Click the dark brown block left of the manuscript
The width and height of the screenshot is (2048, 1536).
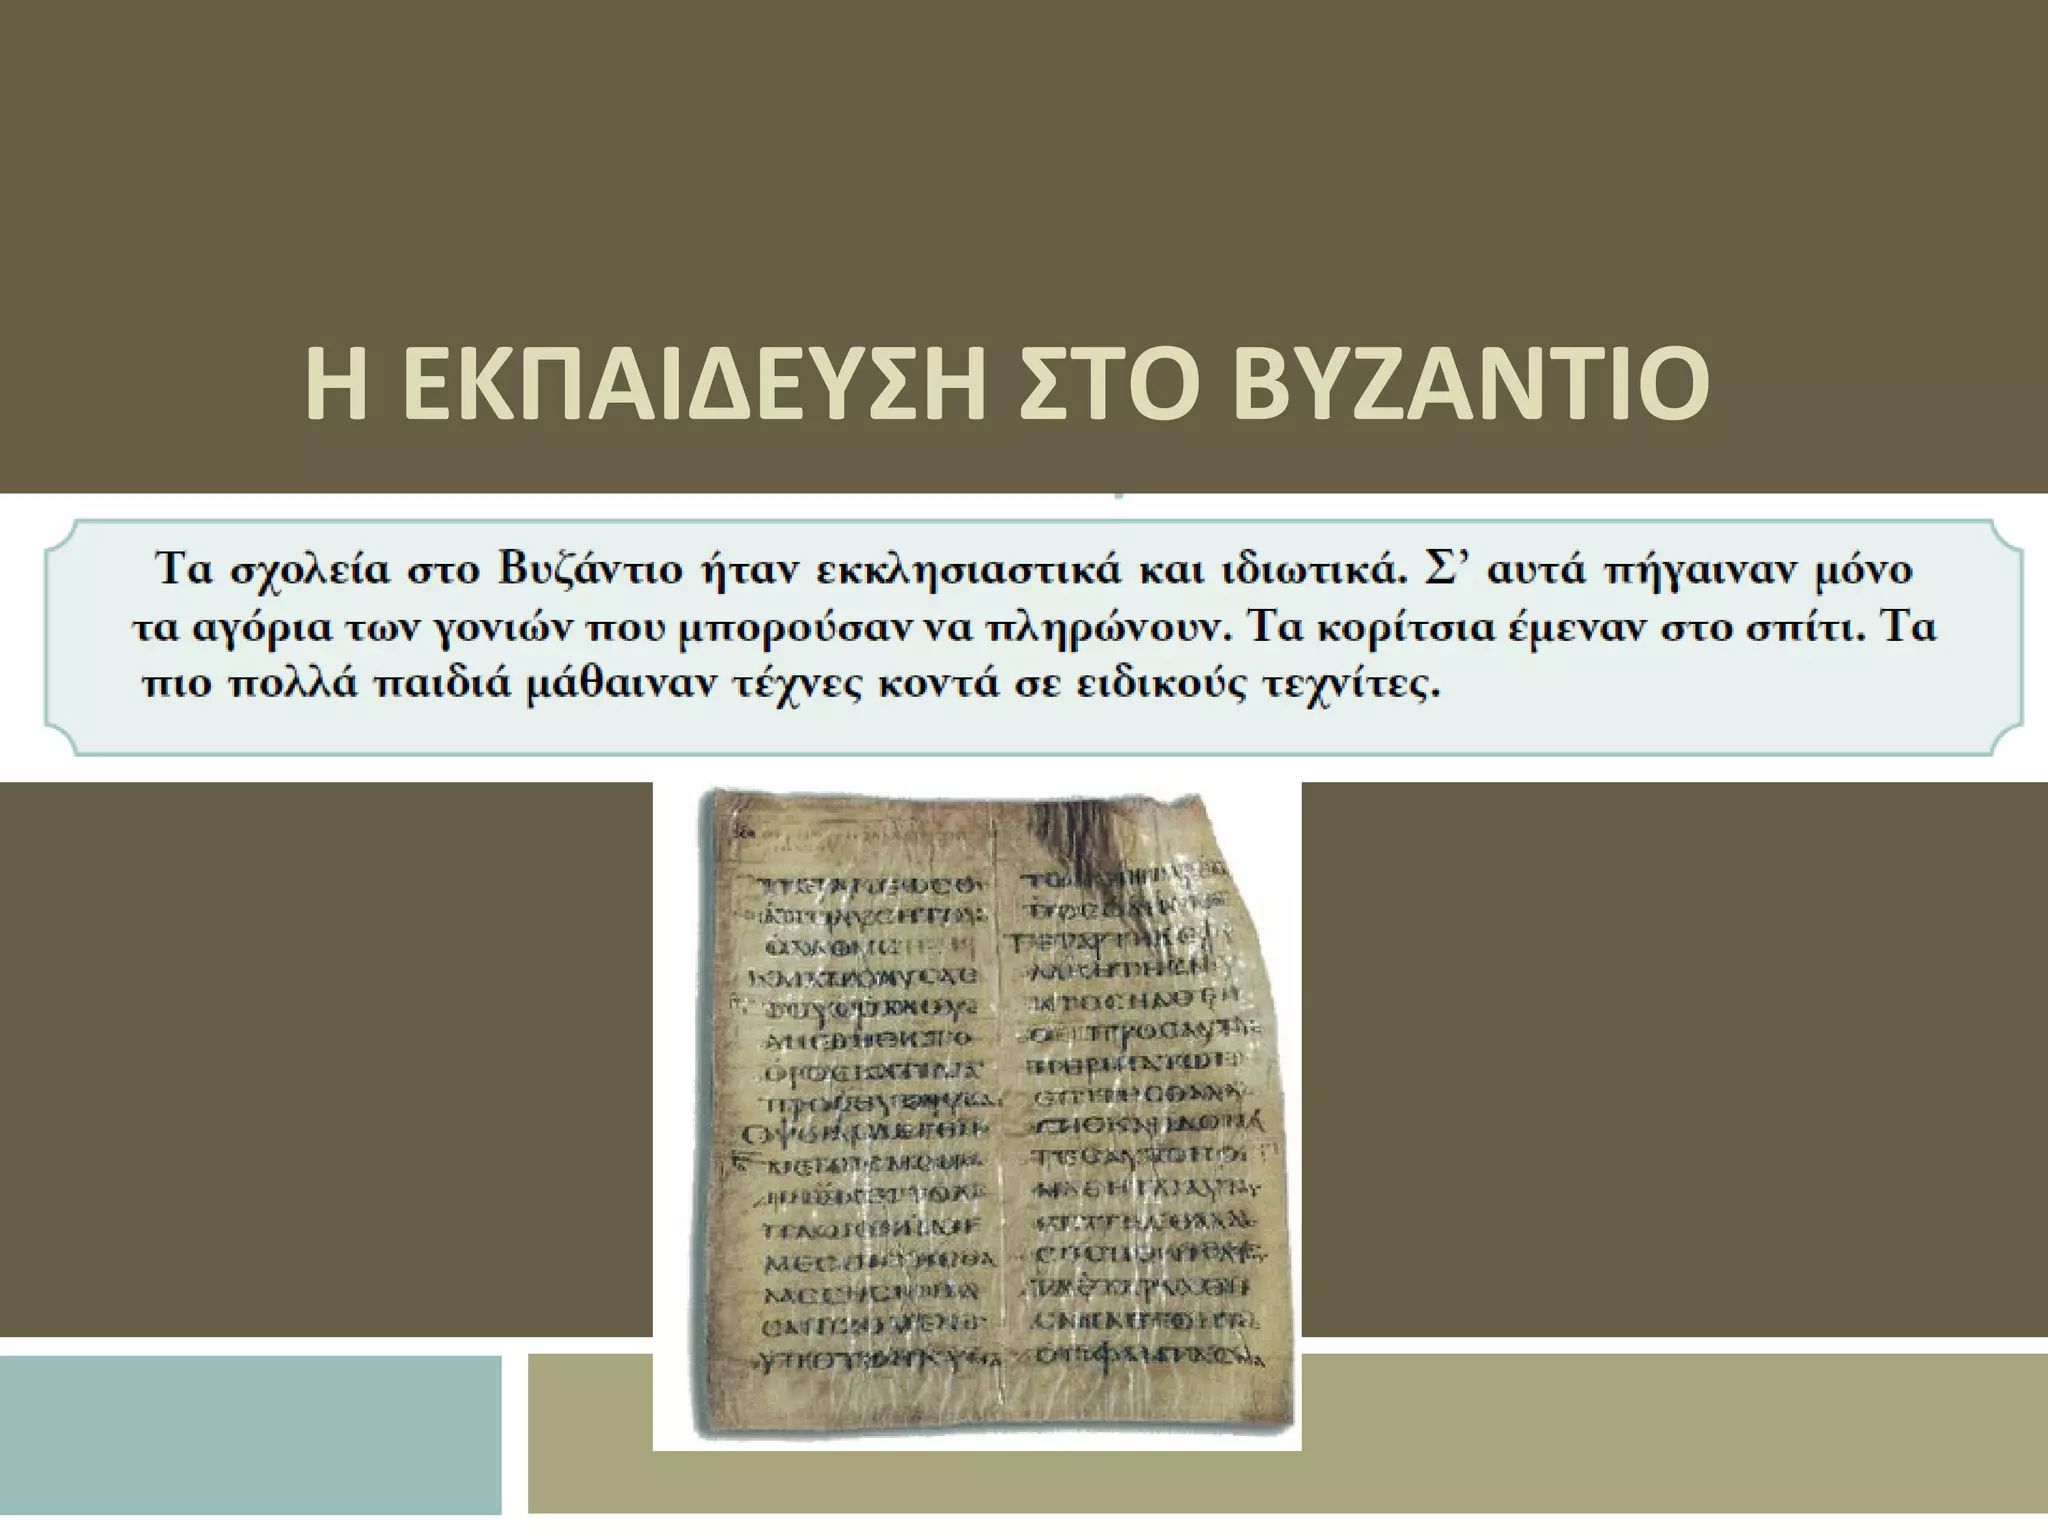pos(325,1058)
